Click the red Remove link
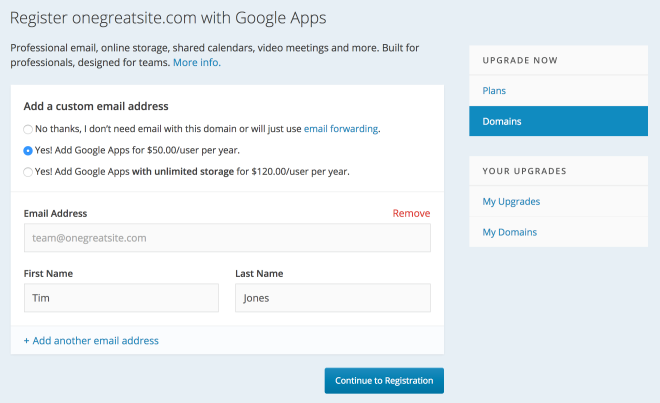The image size is (660, 403). click(411, 213)
